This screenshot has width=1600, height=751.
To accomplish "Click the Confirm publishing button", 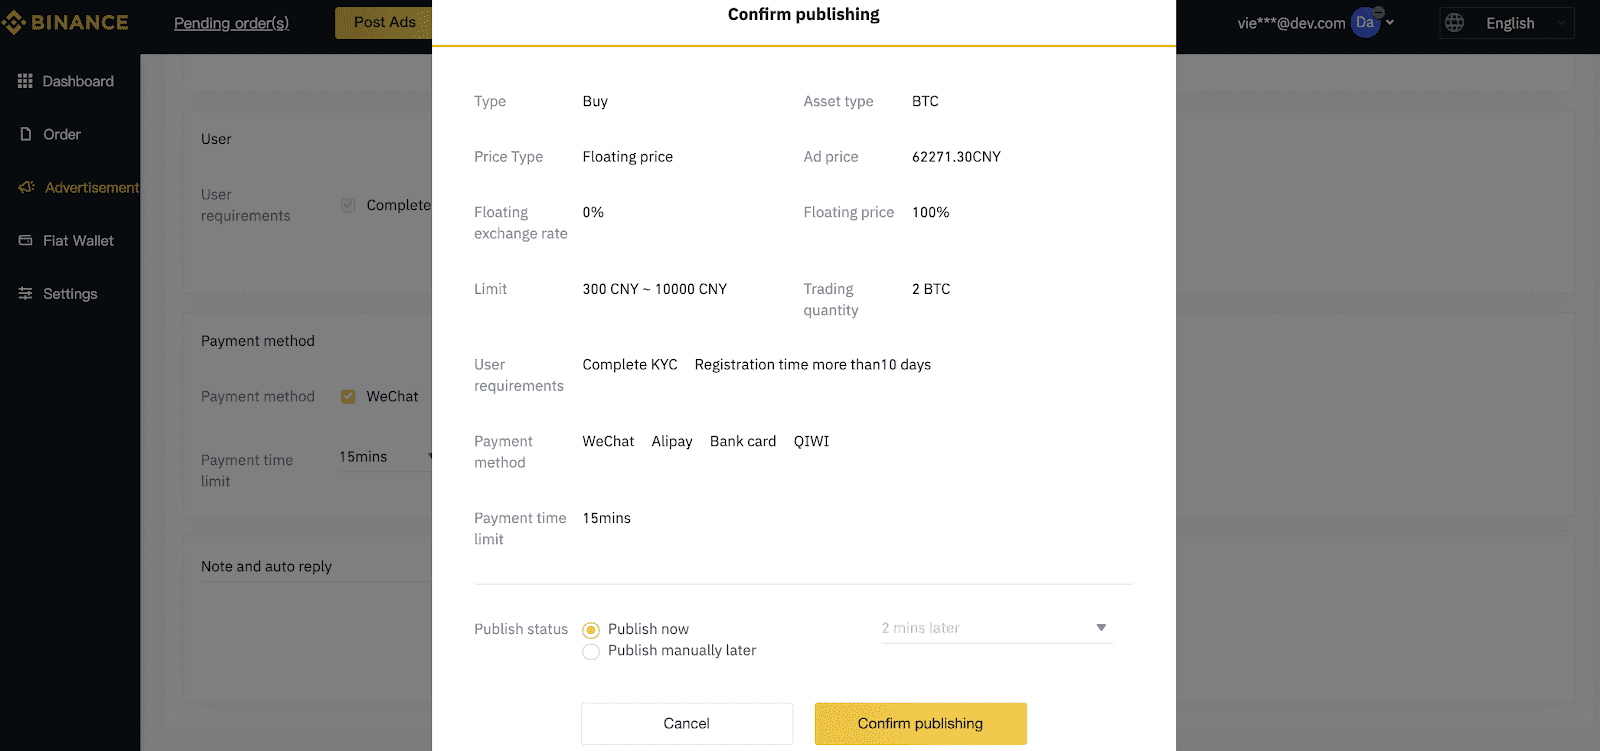I will [x=920, y=723].
